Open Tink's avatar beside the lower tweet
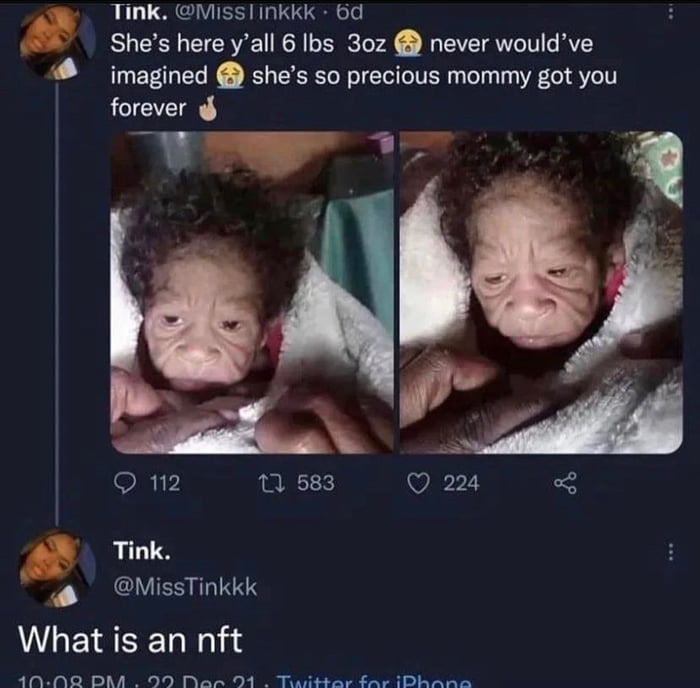This screenshot has height=688, width=700. click(x=57, y=568)
